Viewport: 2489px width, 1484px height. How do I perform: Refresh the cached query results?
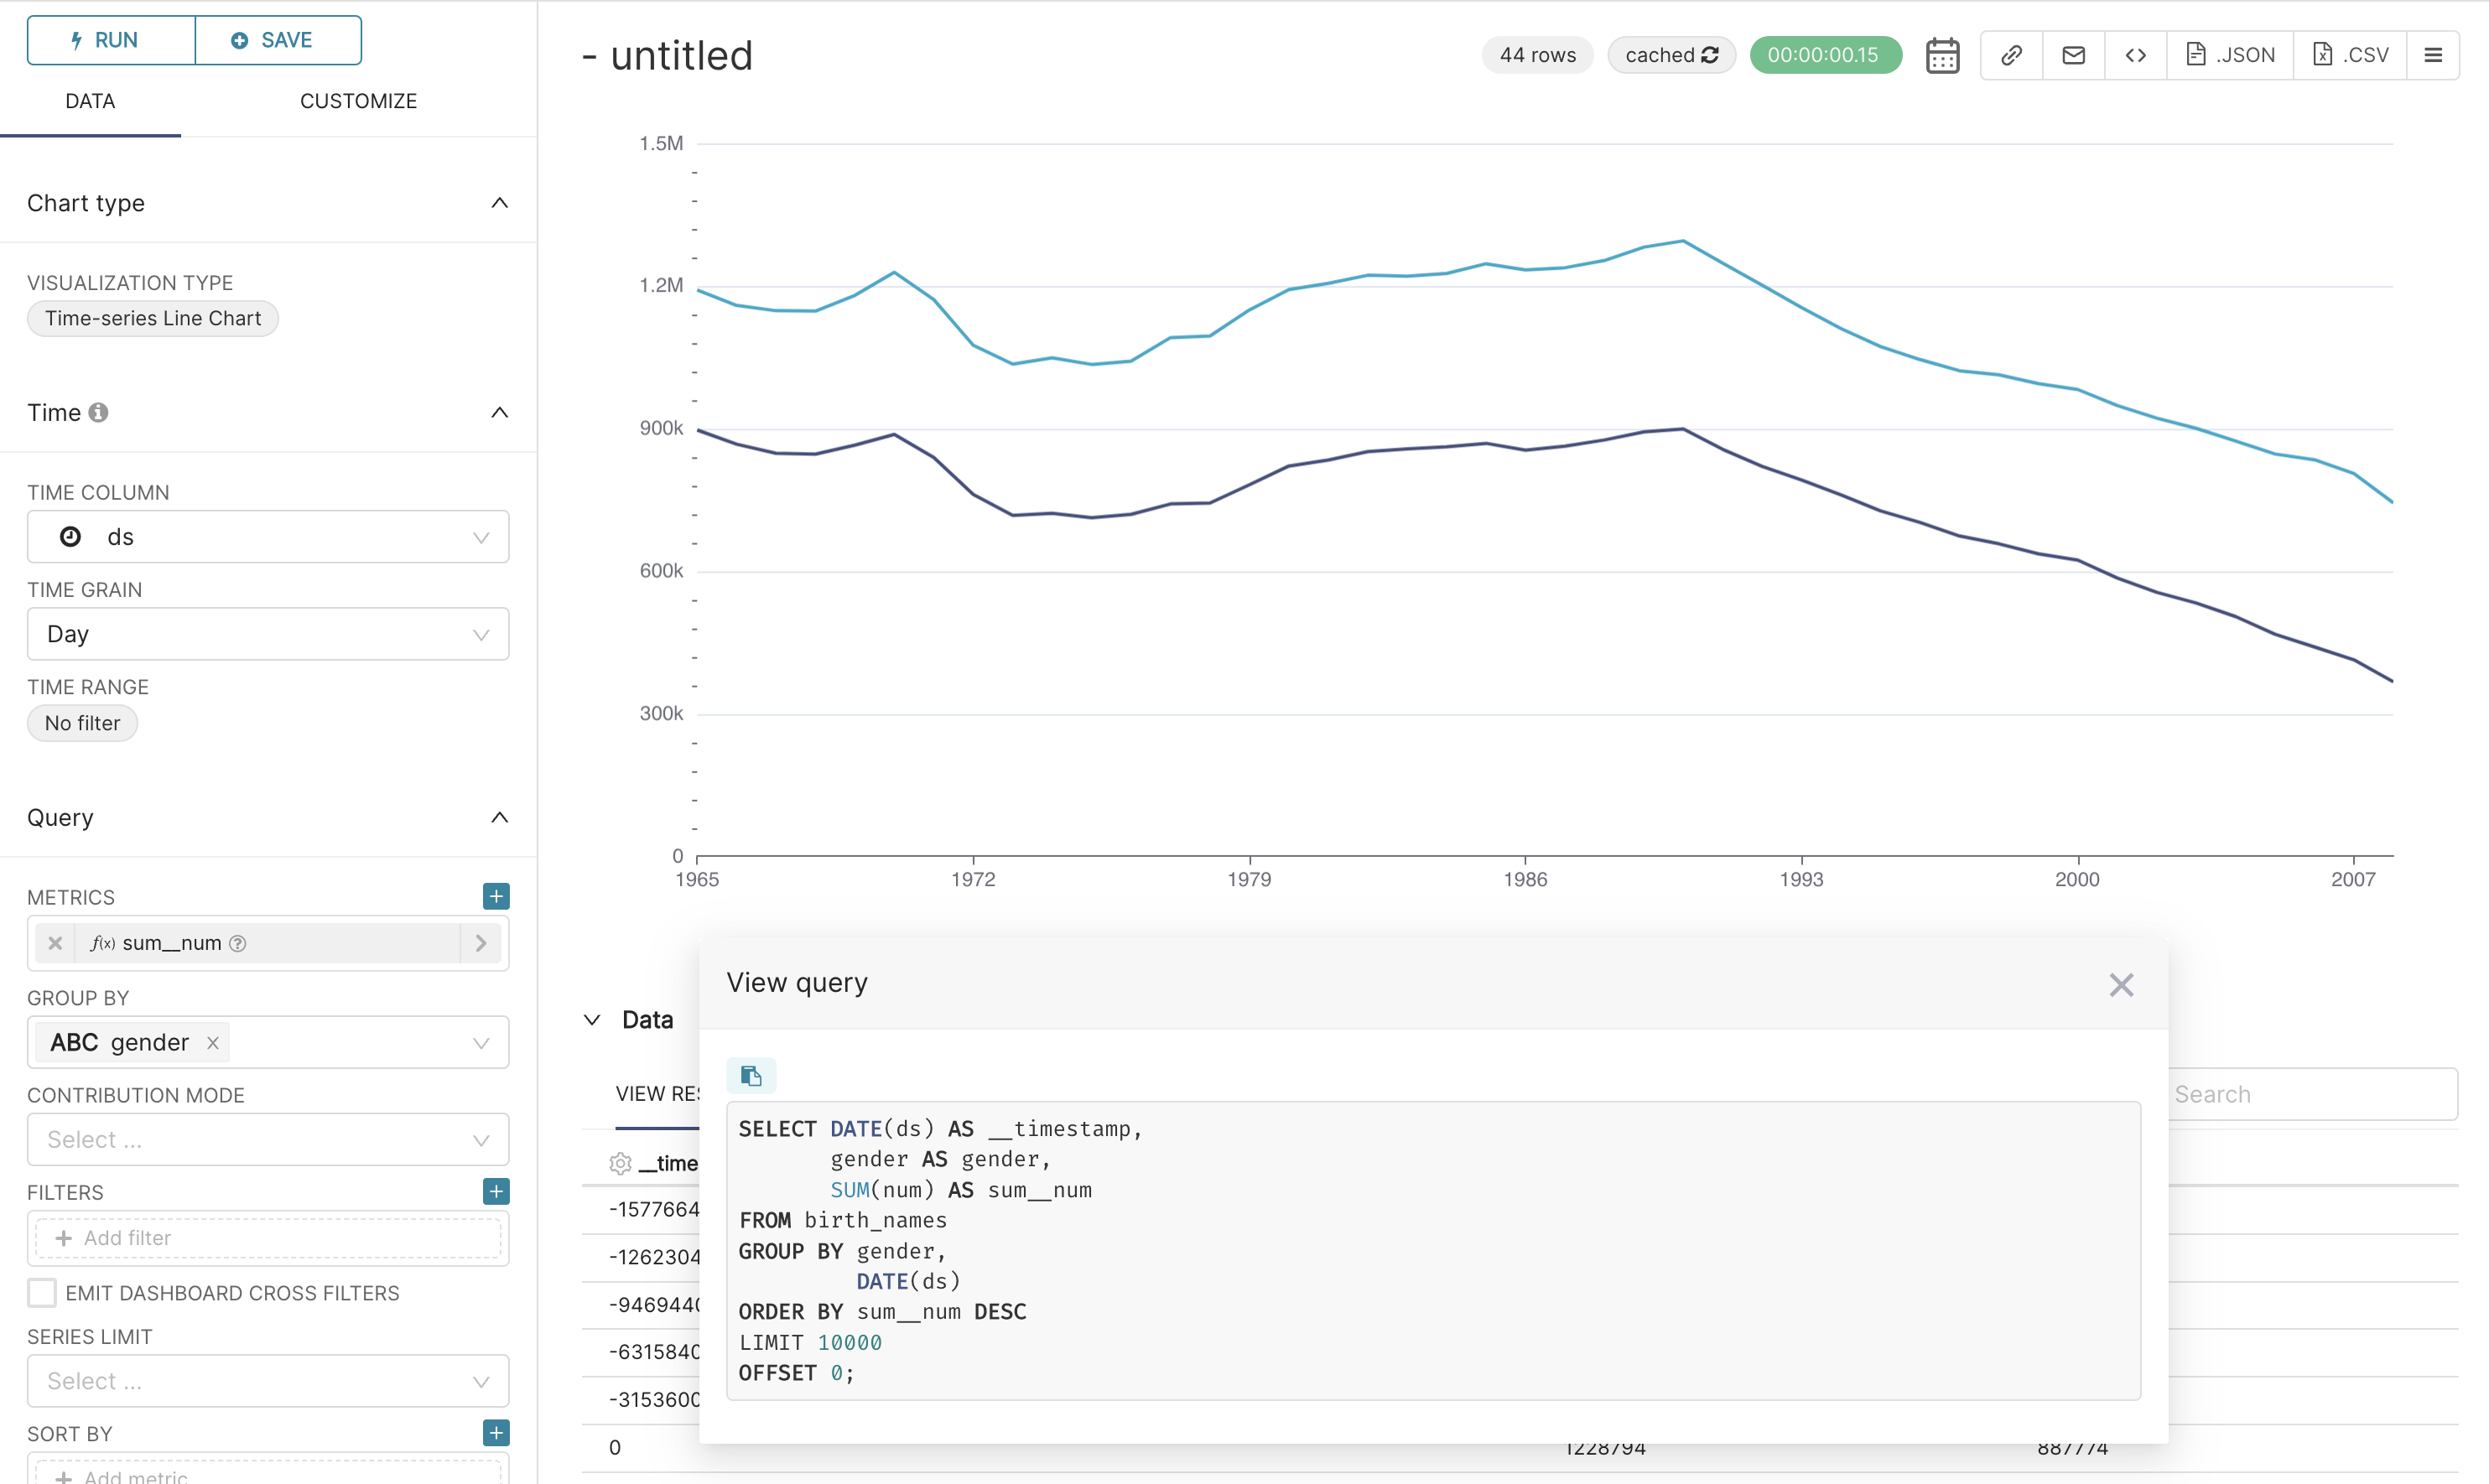(1711, 55)
